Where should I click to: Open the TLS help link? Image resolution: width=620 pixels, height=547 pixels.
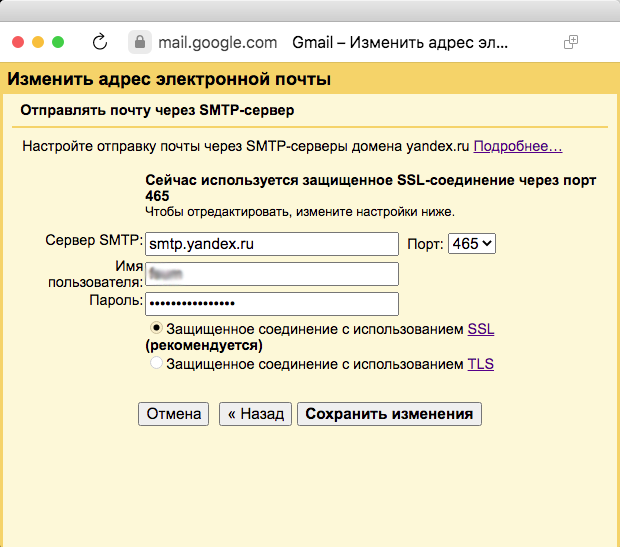point(481,364)
